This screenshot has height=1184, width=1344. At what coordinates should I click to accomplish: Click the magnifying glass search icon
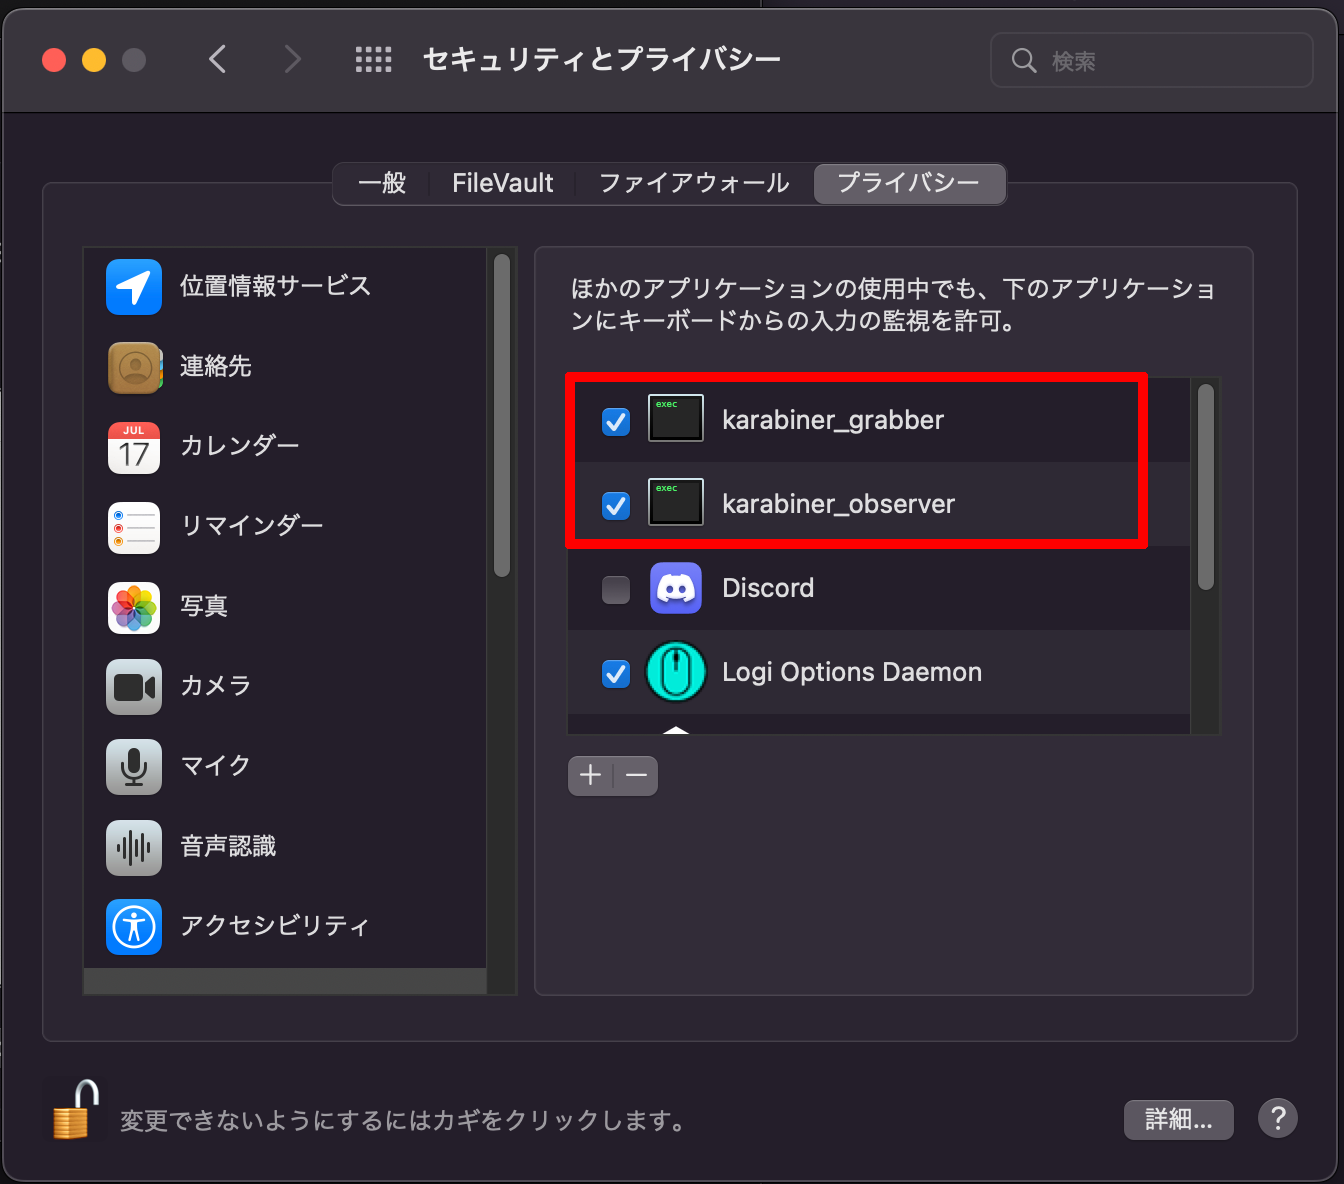click(1024, 61)
